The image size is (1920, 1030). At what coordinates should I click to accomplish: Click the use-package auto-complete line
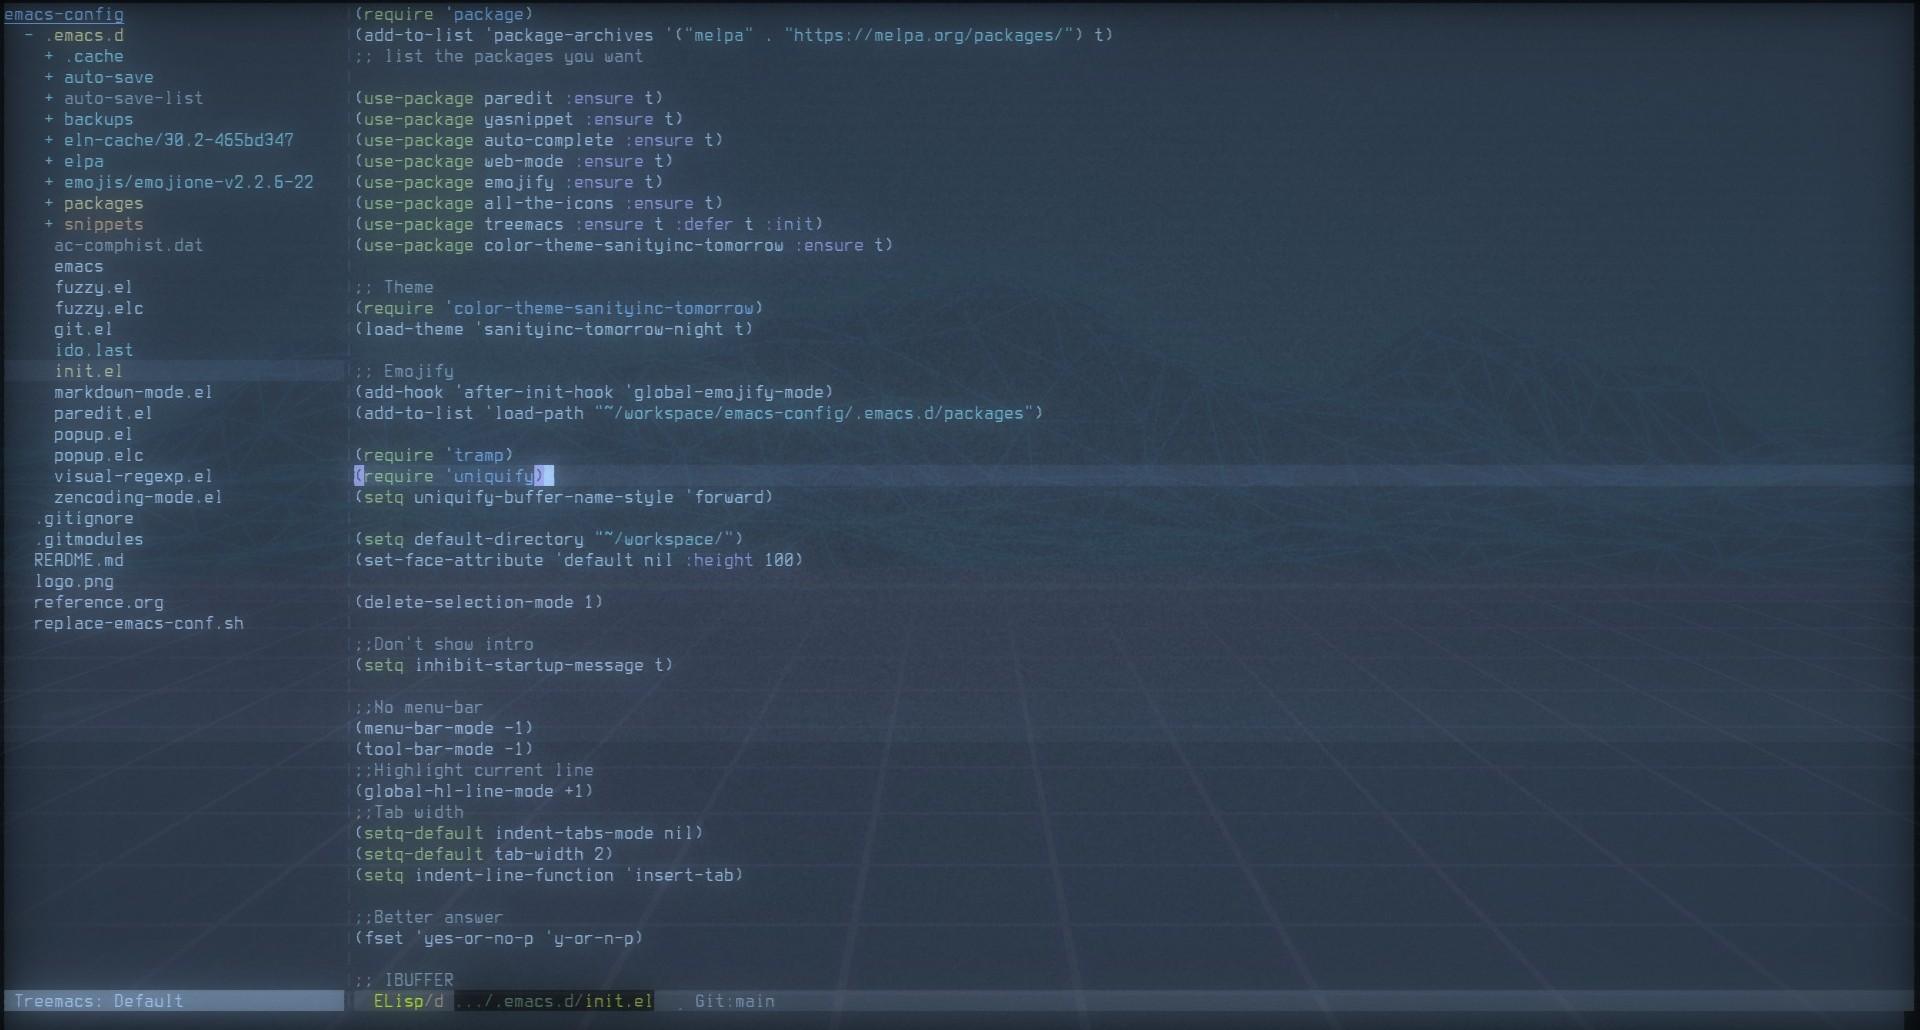tap(539, 140)
